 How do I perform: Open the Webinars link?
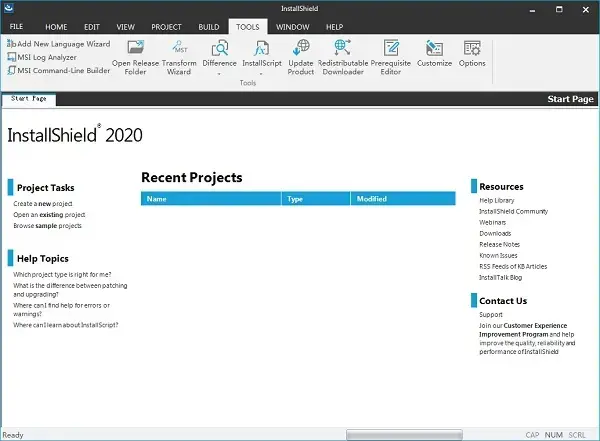click(492, 222)
